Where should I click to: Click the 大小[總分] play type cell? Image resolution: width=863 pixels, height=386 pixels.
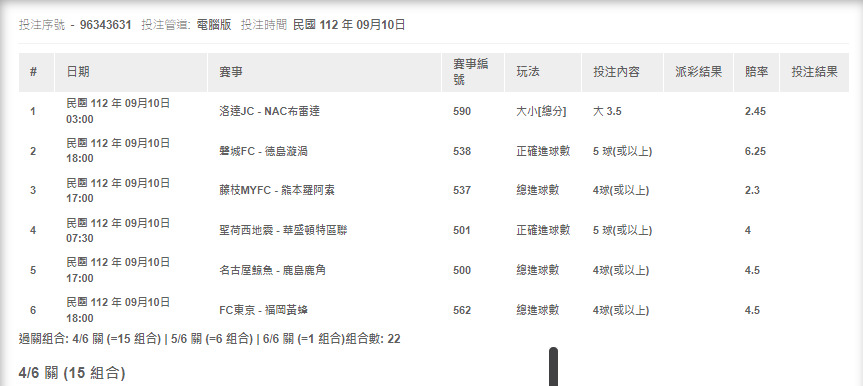[541, 111]
